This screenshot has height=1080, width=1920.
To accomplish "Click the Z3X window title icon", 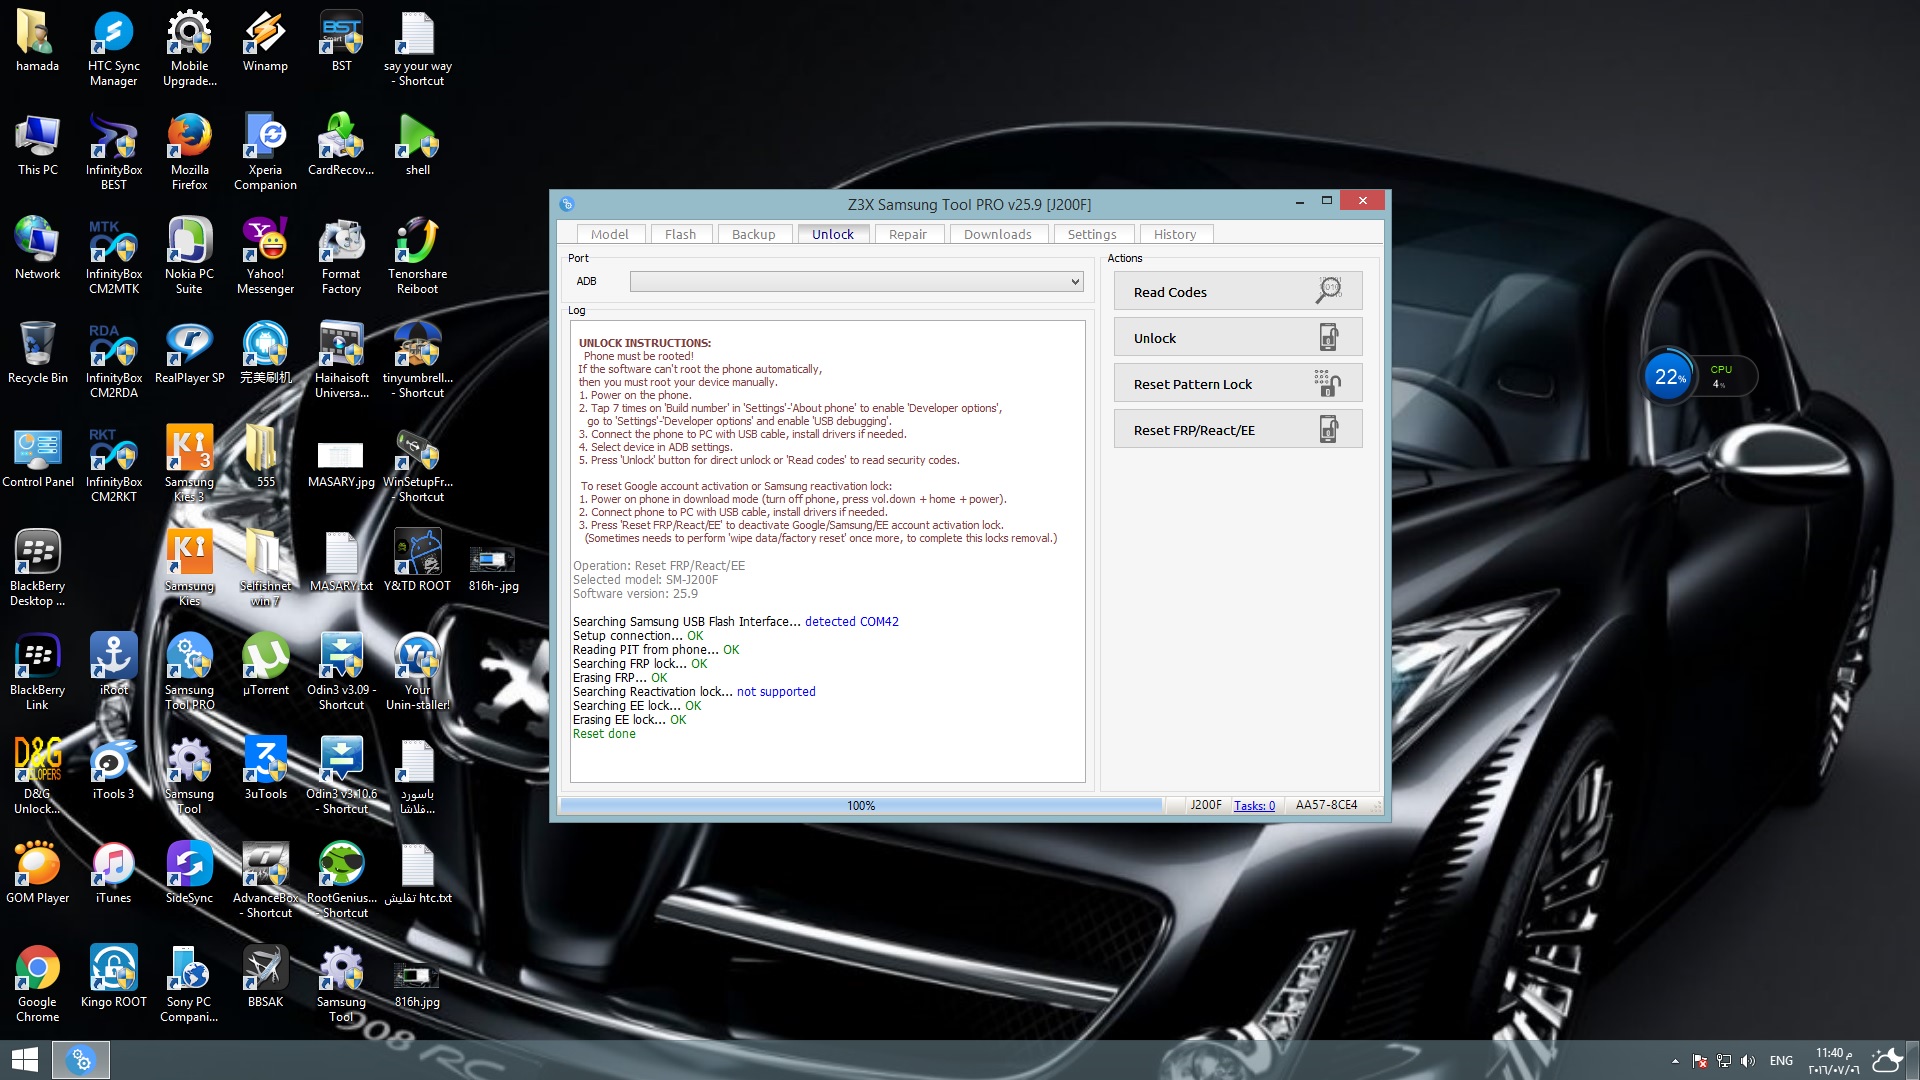I will (567, 204).
